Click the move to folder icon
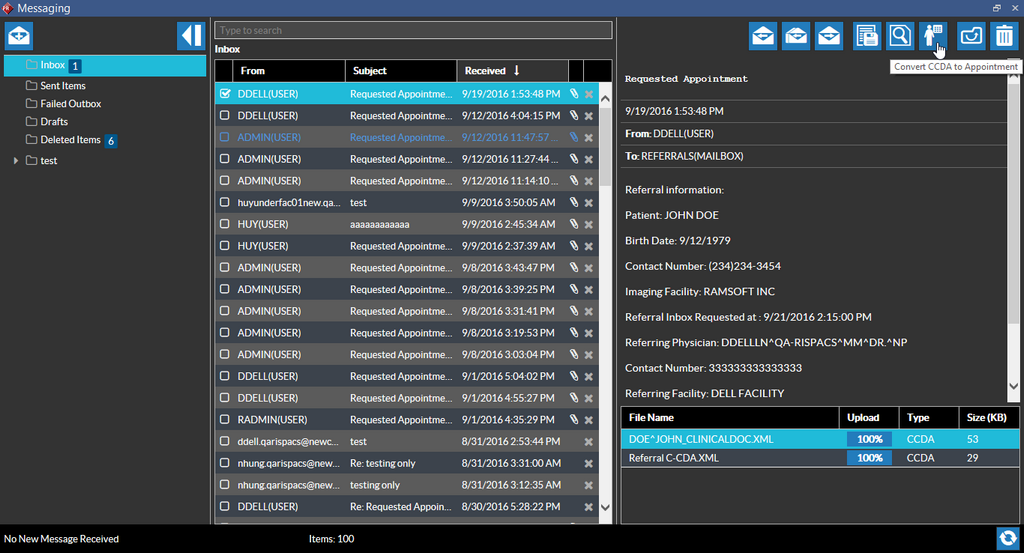 [x=971, y=36]
